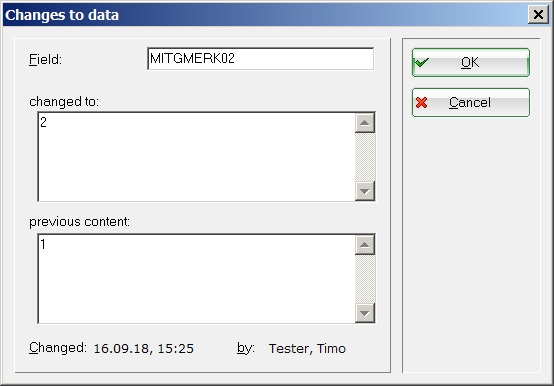Viewport: 554px width, 386px height.
Task: Dismiss changes using the Cancel button
Action: (x=471, y=102)
